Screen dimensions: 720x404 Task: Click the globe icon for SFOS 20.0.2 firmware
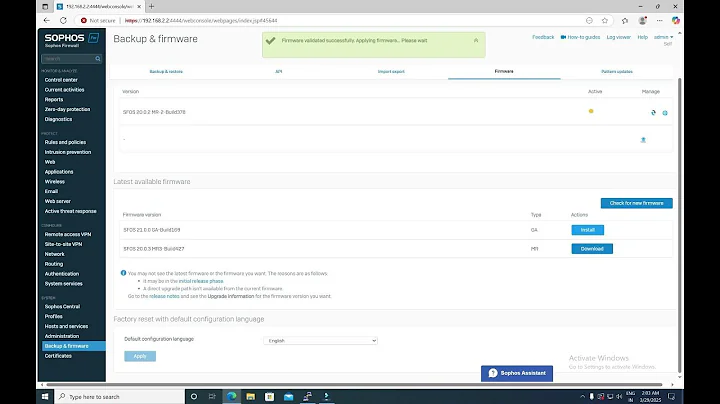point(665,112)
